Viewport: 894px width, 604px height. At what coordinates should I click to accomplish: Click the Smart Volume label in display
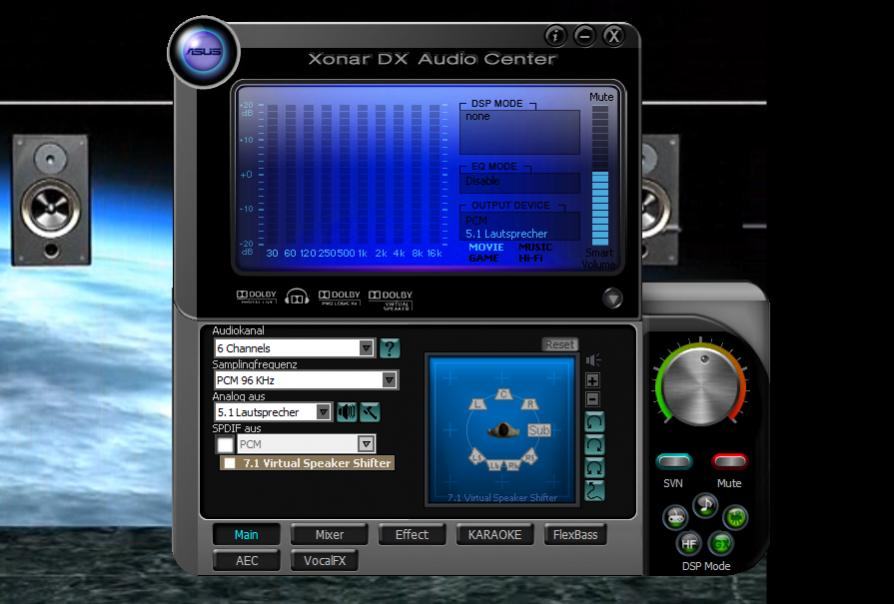click(599, 258)
